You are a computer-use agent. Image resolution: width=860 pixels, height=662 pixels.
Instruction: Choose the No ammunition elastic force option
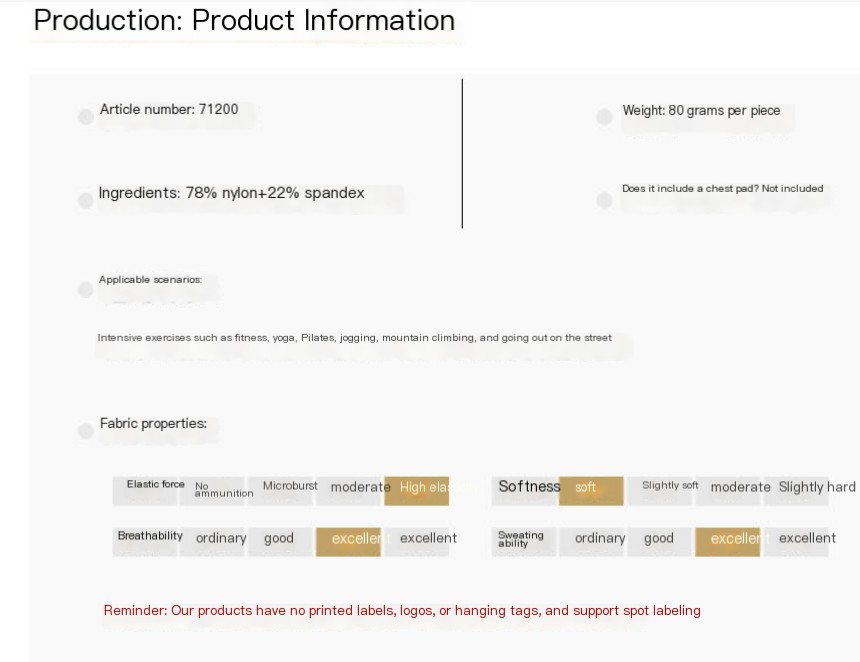coord(213,489)
